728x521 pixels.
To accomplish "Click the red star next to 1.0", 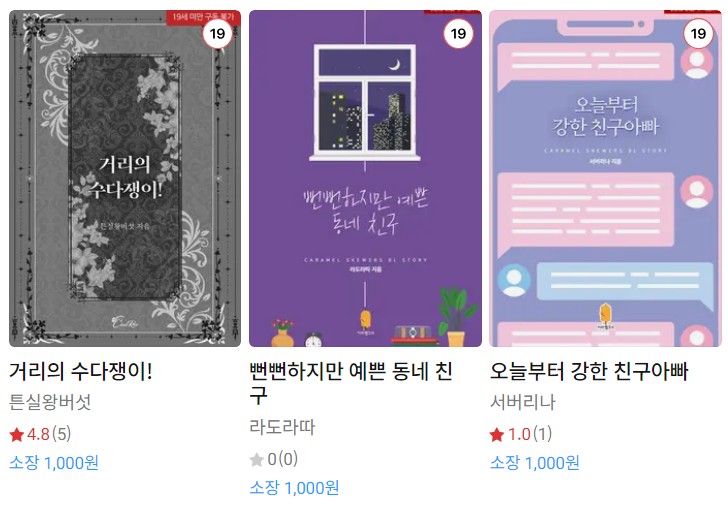I will coord(497,435).
